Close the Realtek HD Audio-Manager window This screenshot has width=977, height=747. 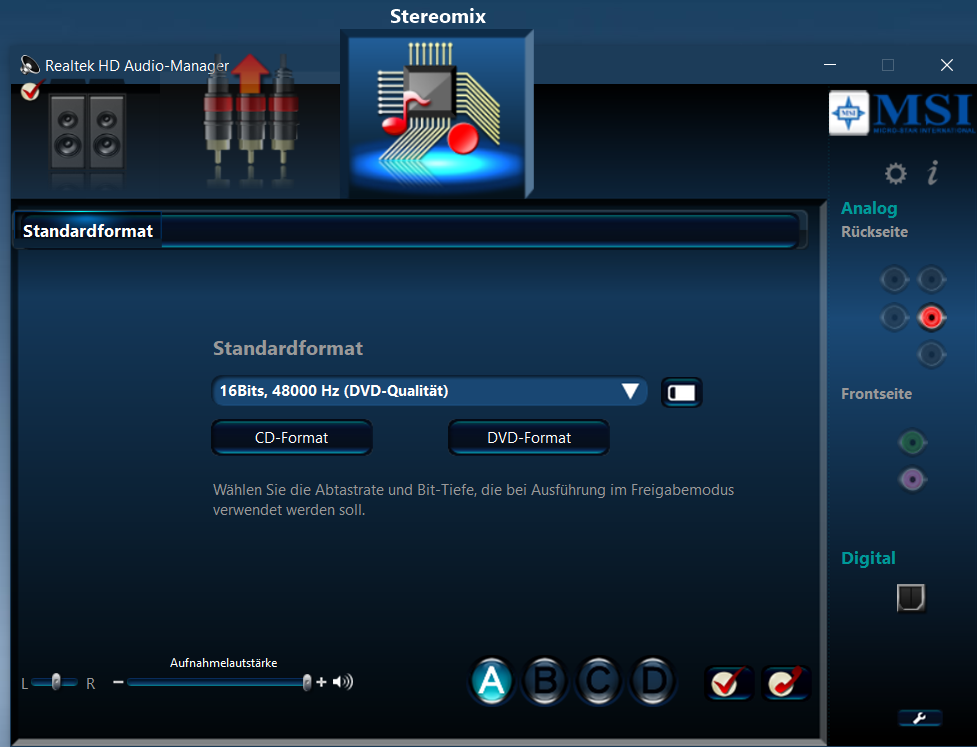coord(946,65)
